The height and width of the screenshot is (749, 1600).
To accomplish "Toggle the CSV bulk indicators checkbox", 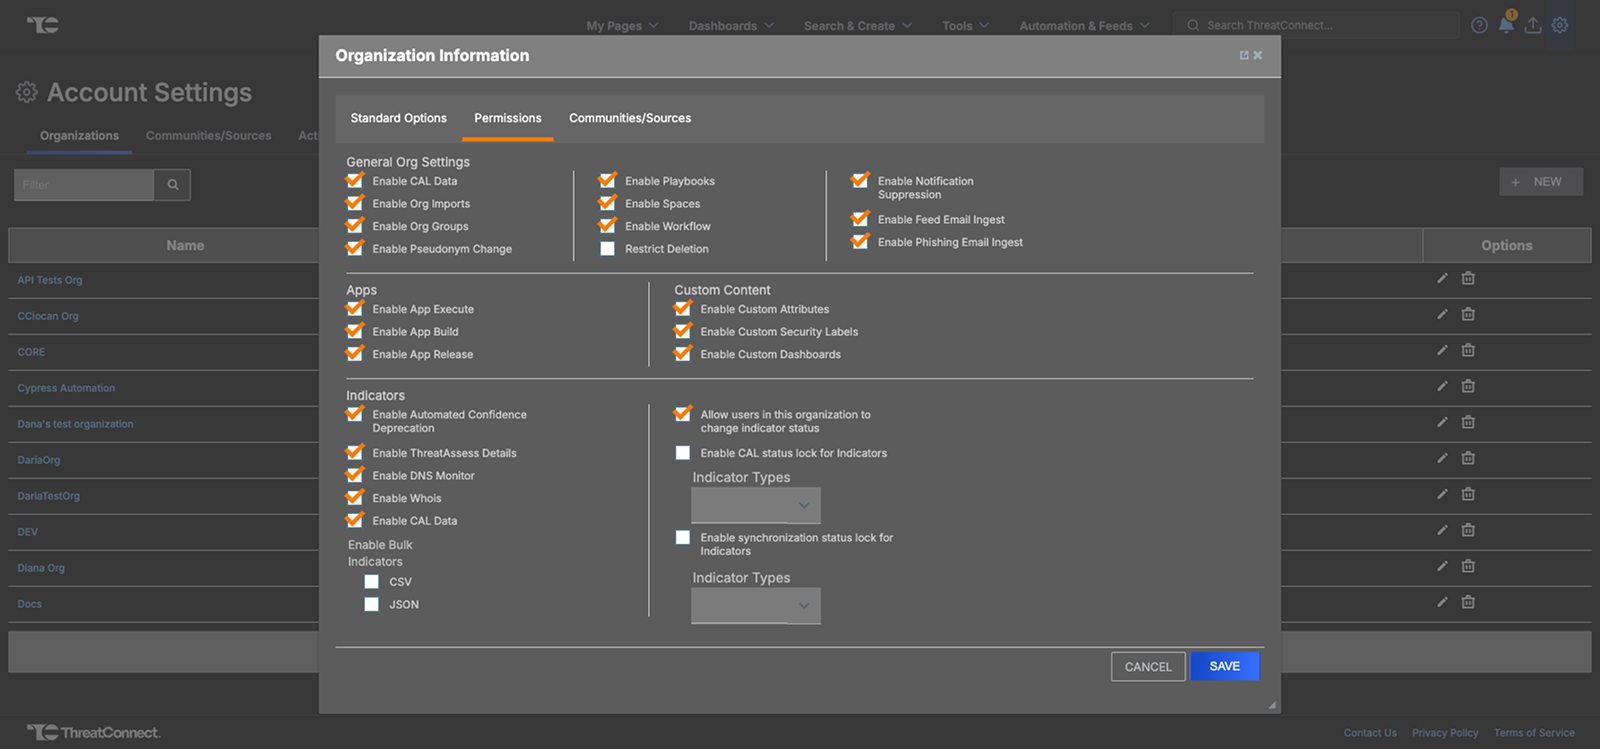I will click(372, 582).
